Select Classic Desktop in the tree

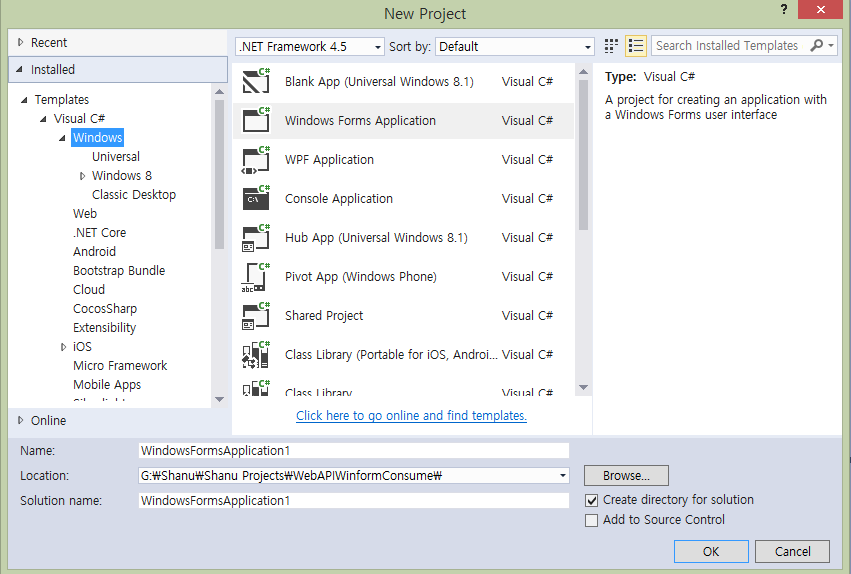pos(134,195)
